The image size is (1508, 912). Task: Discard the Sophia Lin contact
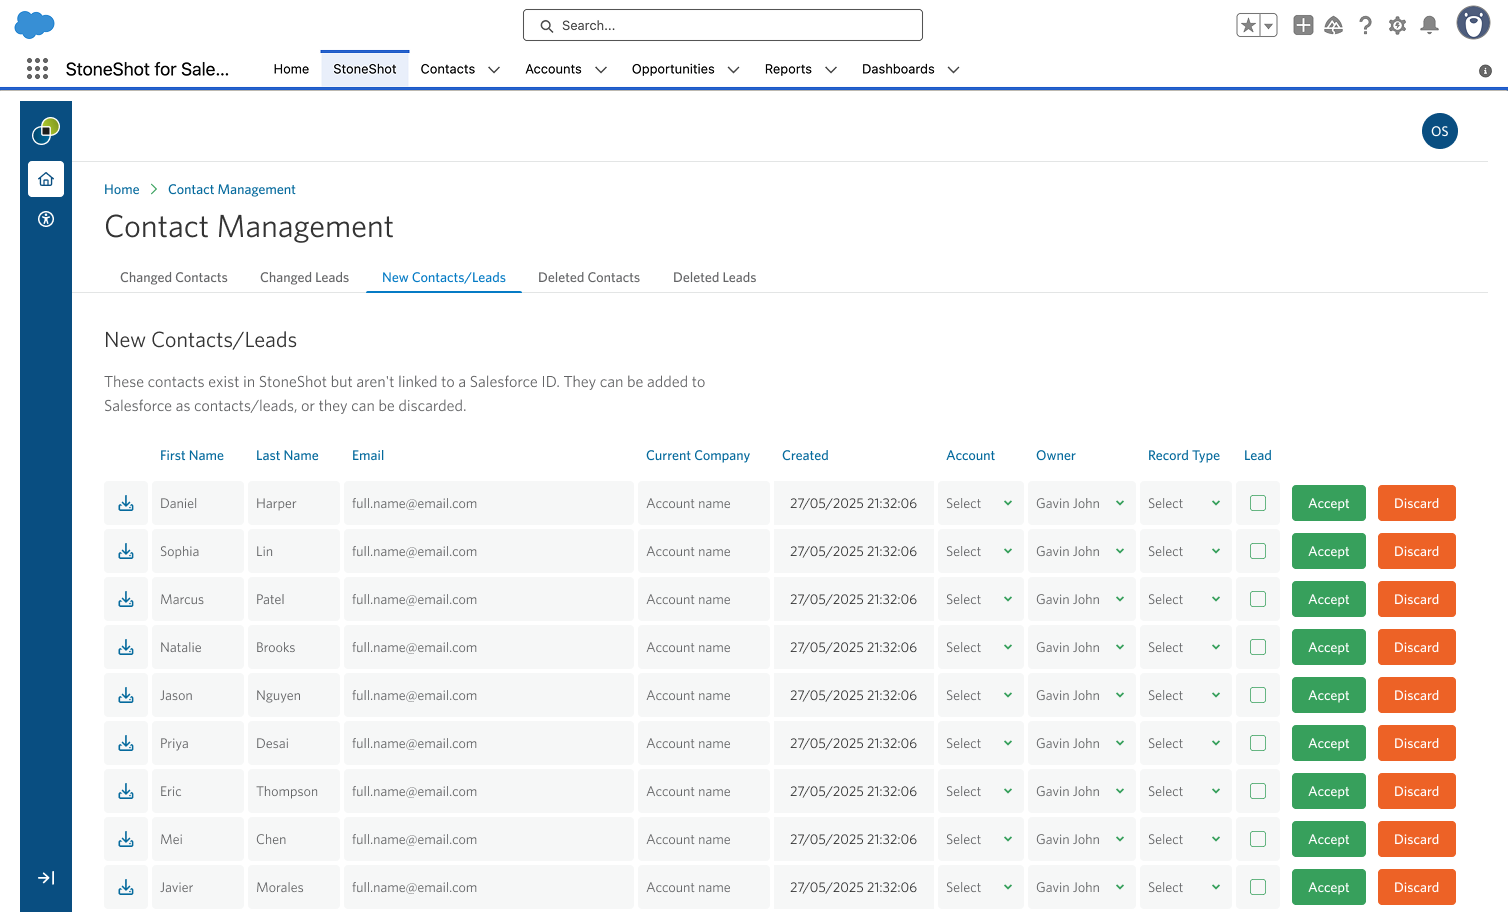(x=1417, y=551)
